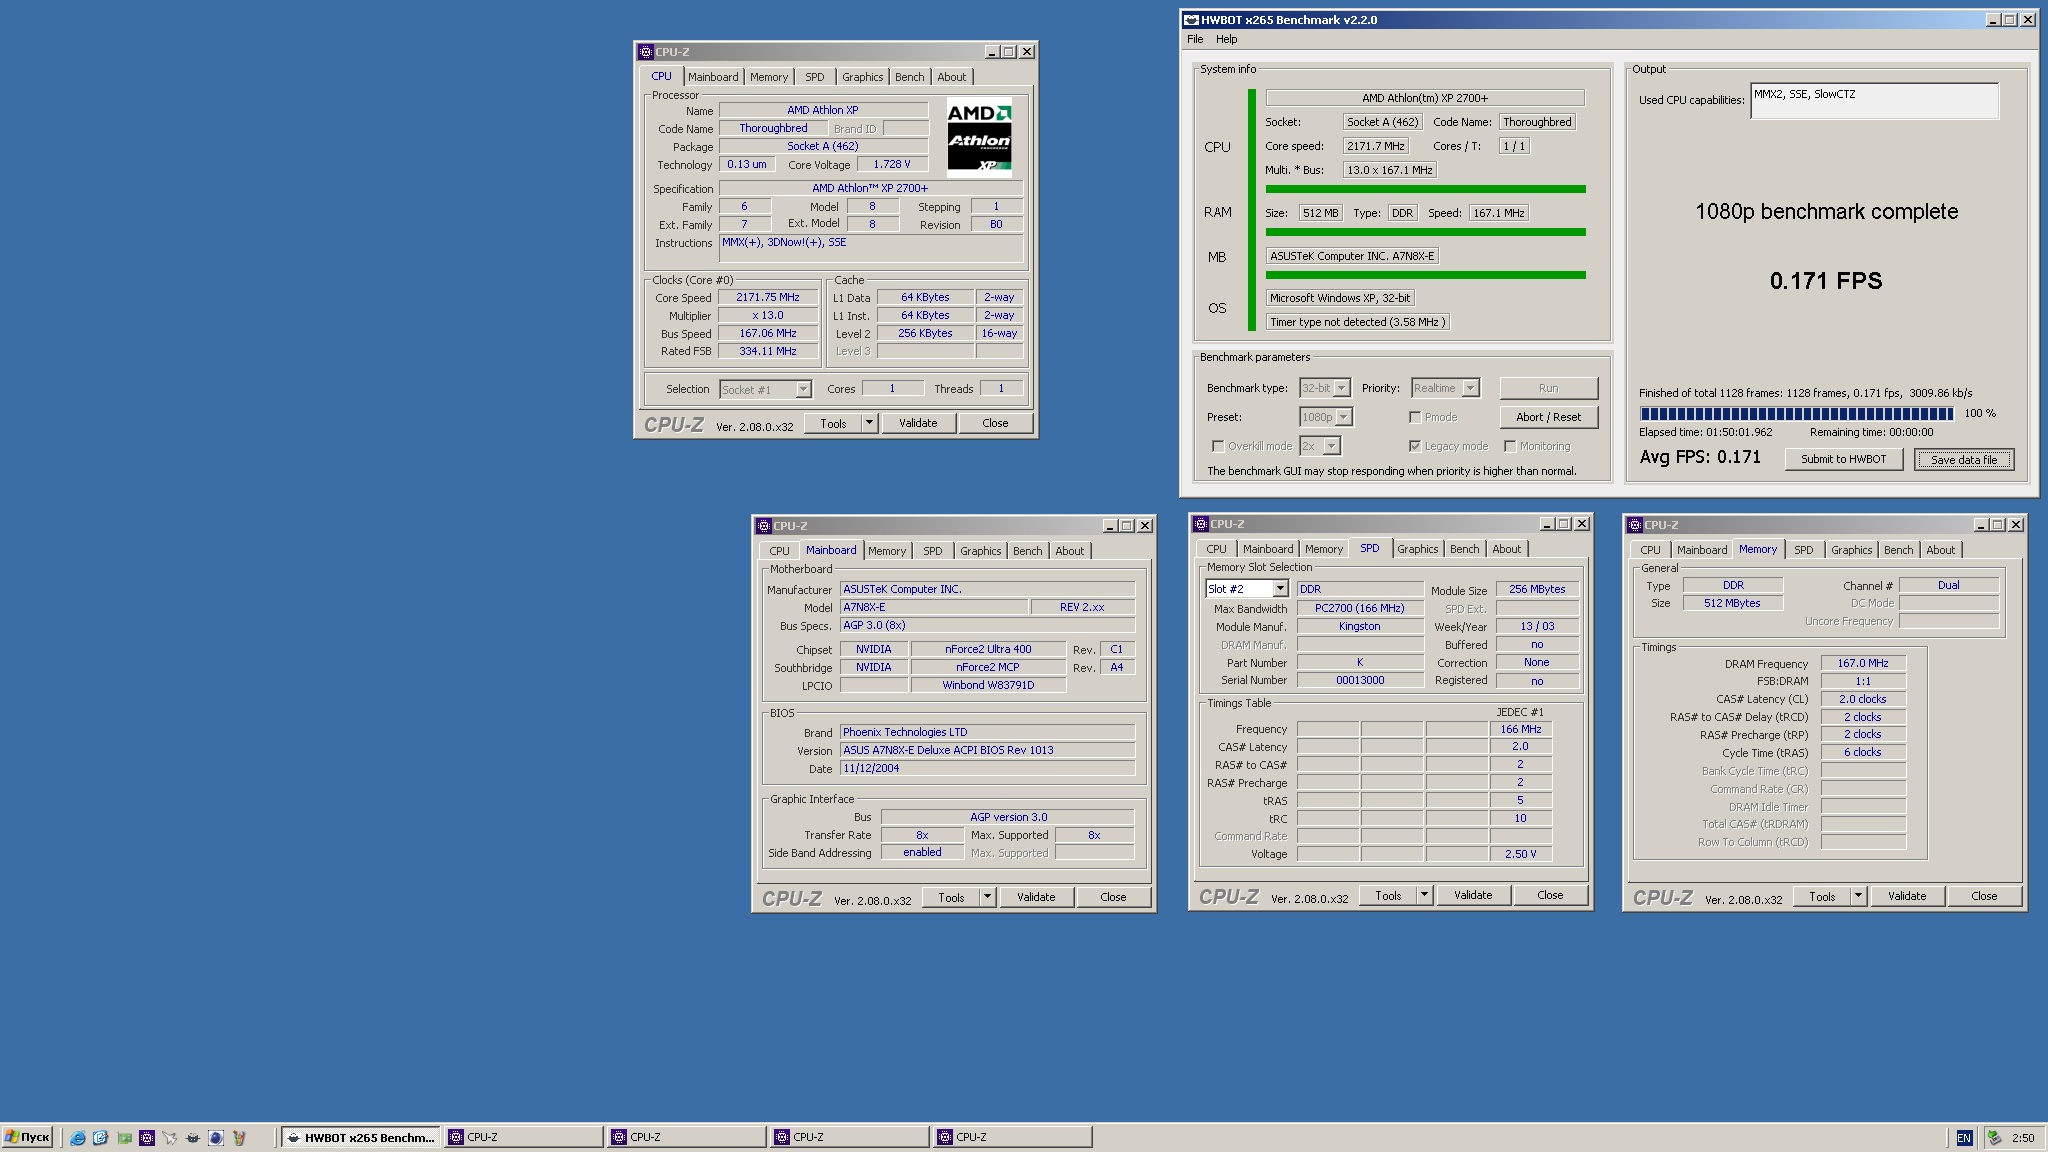
Task: Open the Selection Socket #1 dropdown
Action: 802,390
